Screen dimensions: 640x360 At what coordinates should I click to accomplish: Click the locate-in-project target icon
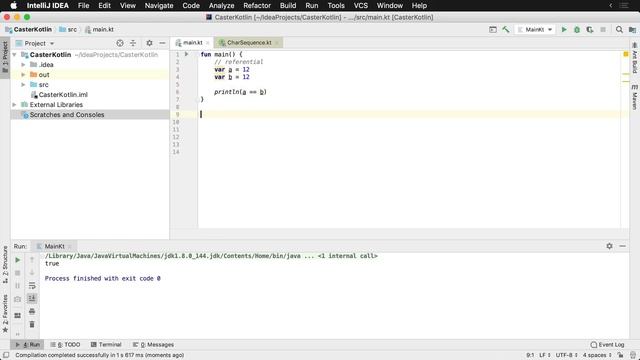tap(120, 43)
